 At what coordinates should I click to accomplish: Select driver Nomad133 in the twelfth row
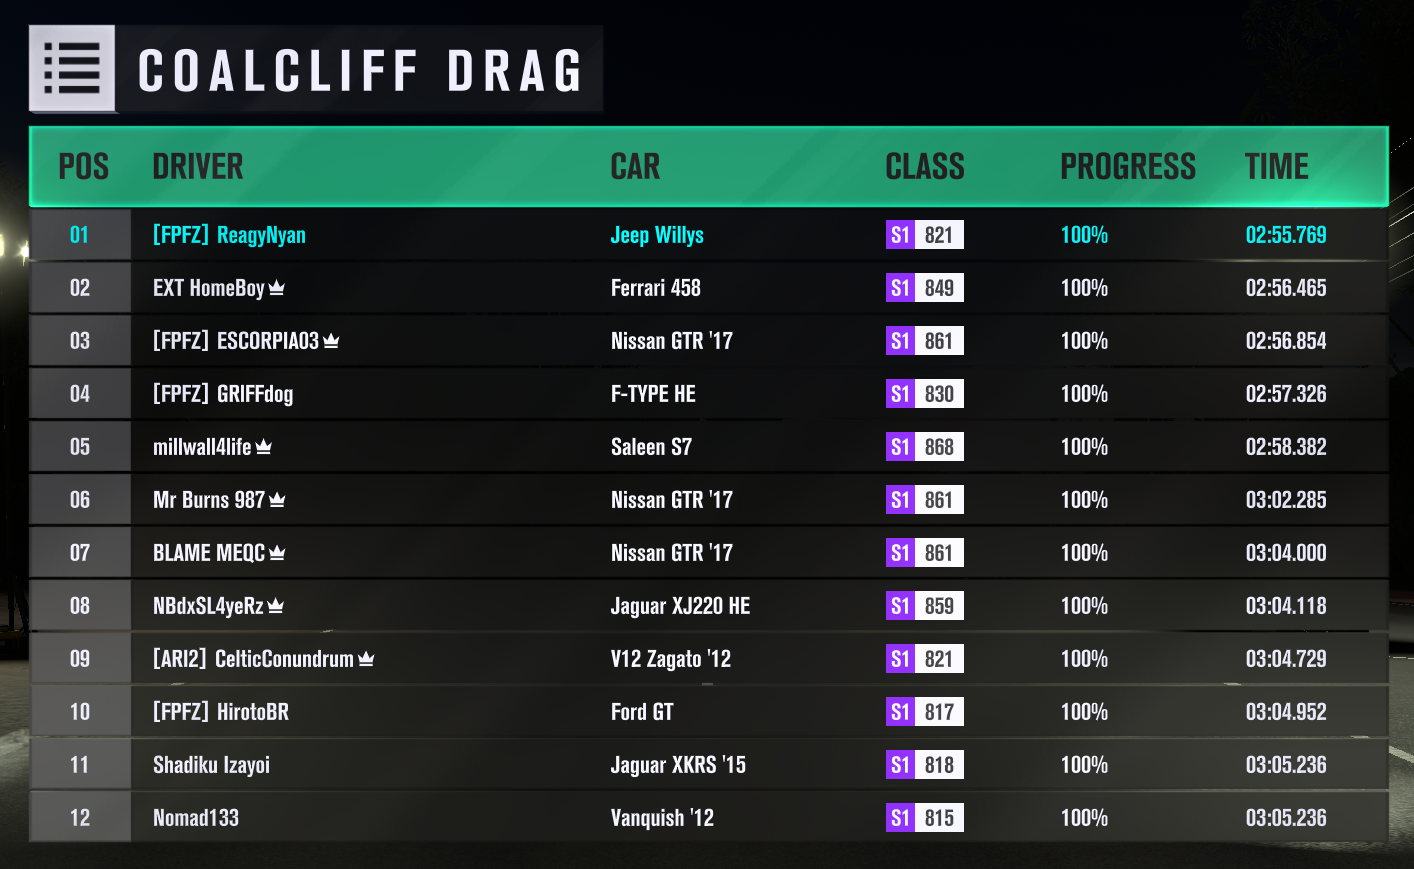click(196, 818)
